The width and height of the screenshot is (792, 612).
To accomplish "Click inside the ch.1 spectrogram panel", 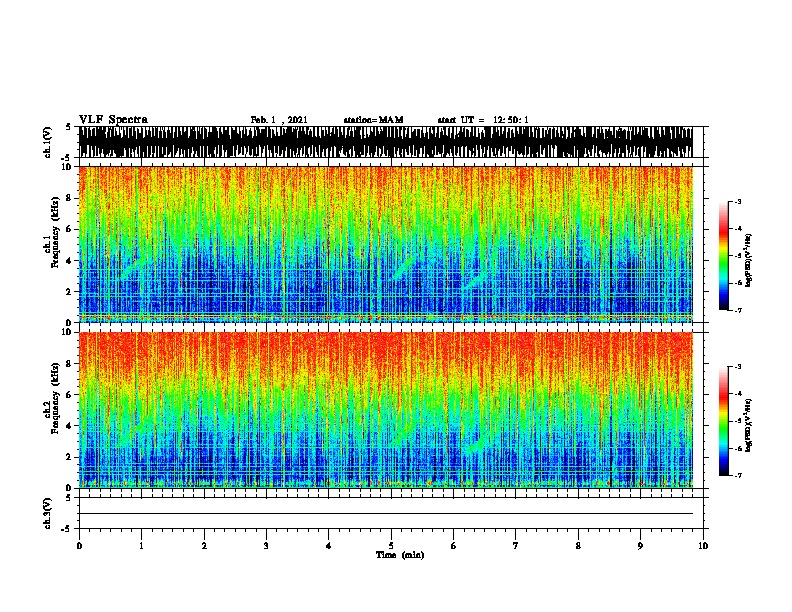I will point(386,244).
